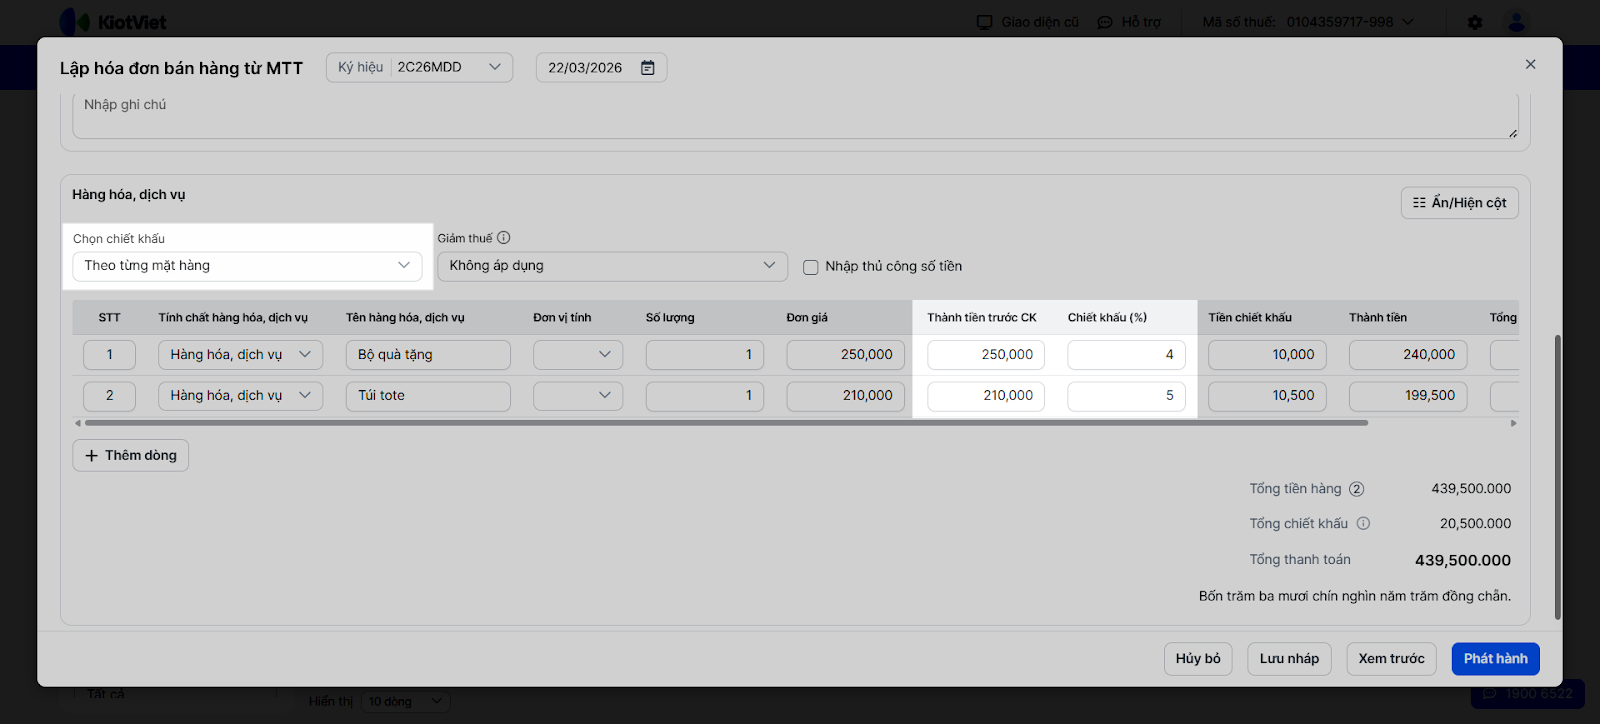Click Tiền chiết khấu field 10,000
The height and width of the screenshot is (724, 1600).
click(x=1268, y=355)
